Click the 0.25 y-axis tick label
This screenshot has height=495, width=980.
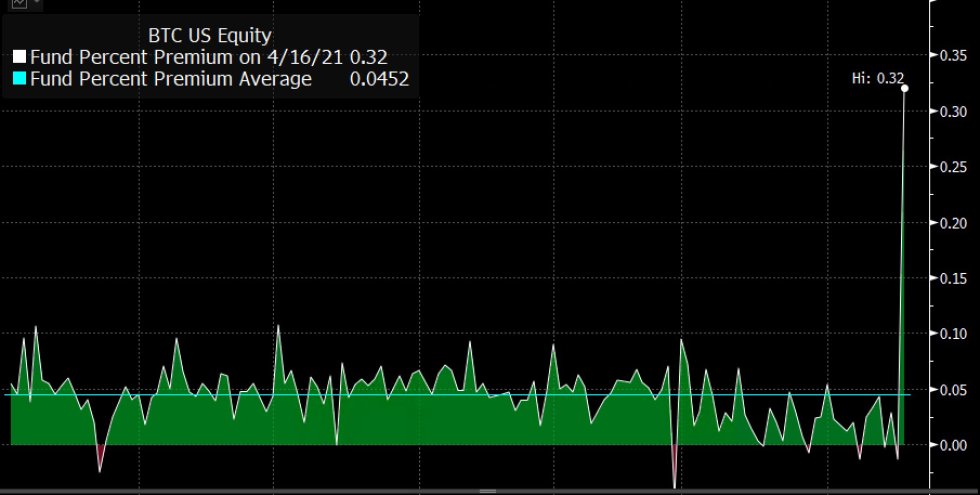(x=952, y=167)
